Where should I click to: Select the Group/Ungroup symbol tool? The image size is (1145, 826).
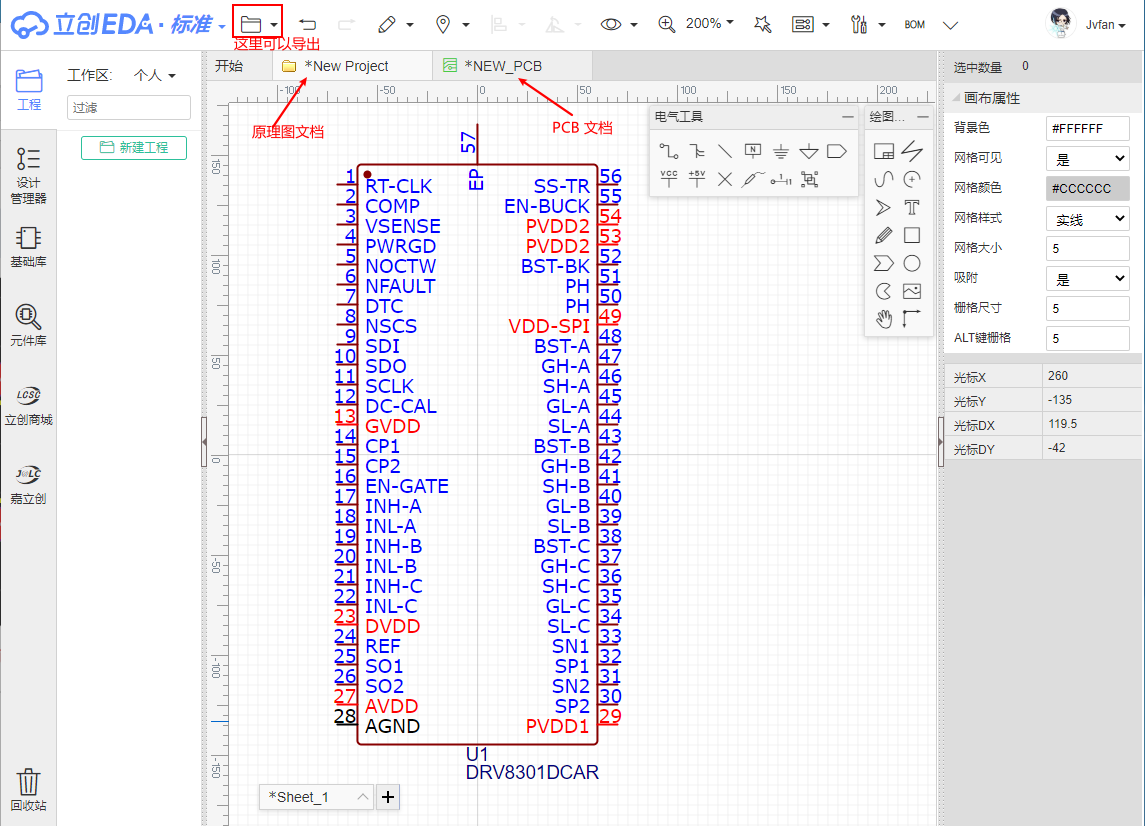tap(809, 179)
